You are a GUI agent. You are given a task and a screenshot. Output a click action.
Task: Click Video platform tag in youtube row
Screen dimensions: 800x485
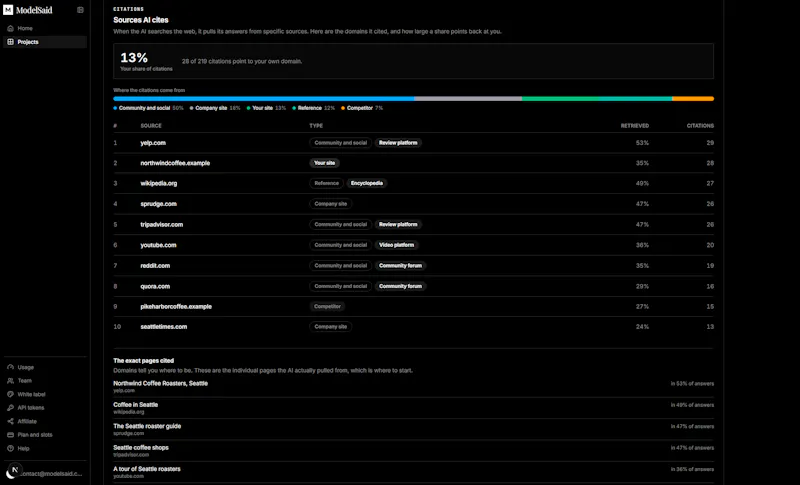pyautogui.click(x=396, y=245)
